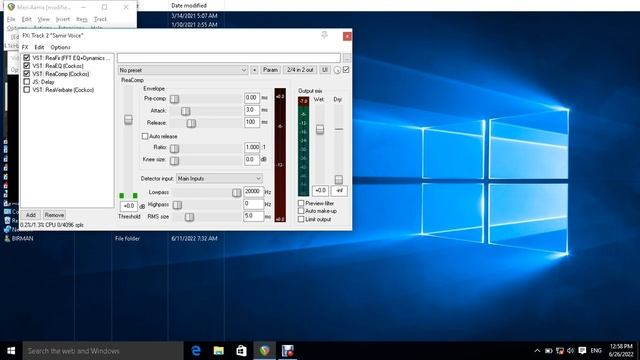Enable the JS Delay effect checkbox
Image resolution: width=640 pixels, height=360 pixels.
coord(27,82)
